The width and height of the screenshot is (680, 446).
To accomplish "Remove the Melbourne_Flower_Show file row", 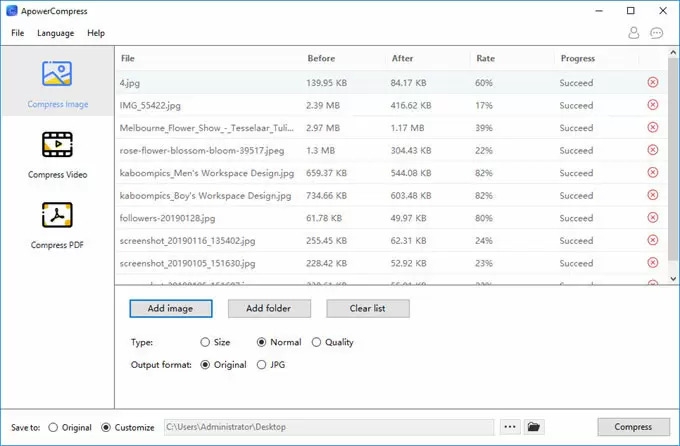I will click(653, 127).
